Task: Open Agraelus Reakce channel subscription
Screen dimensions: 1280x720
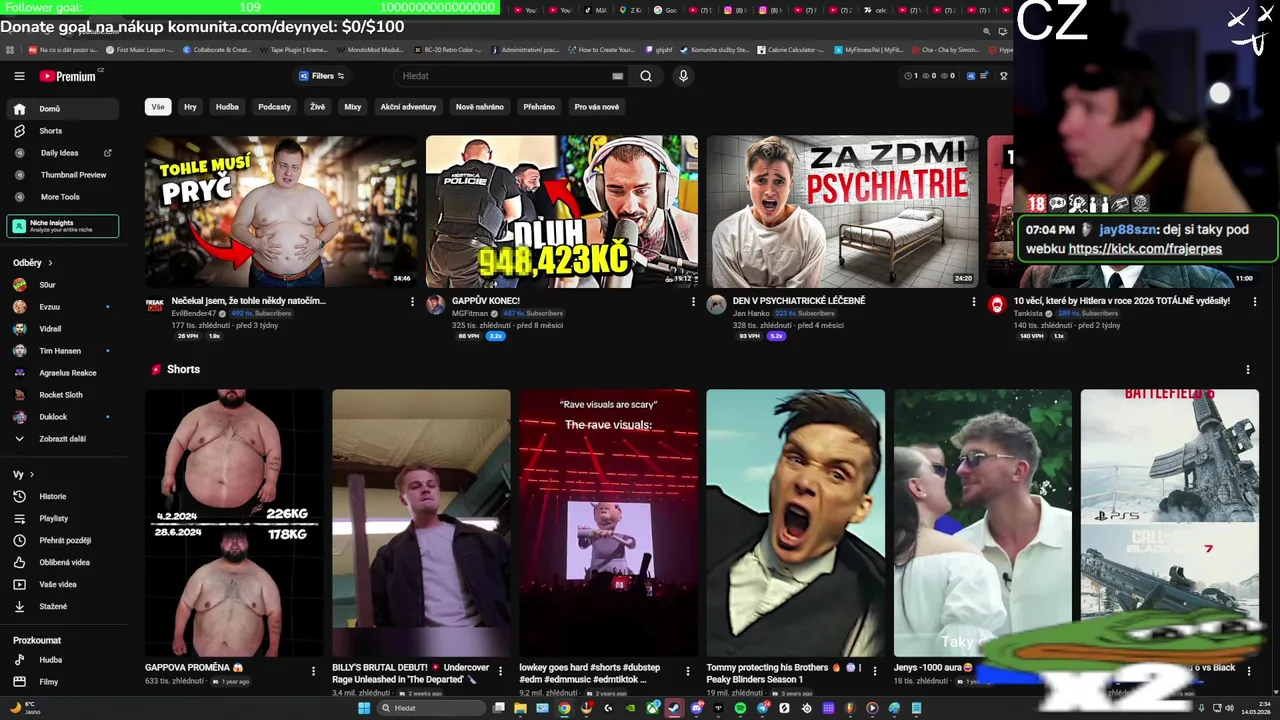Action: (62, 373)
